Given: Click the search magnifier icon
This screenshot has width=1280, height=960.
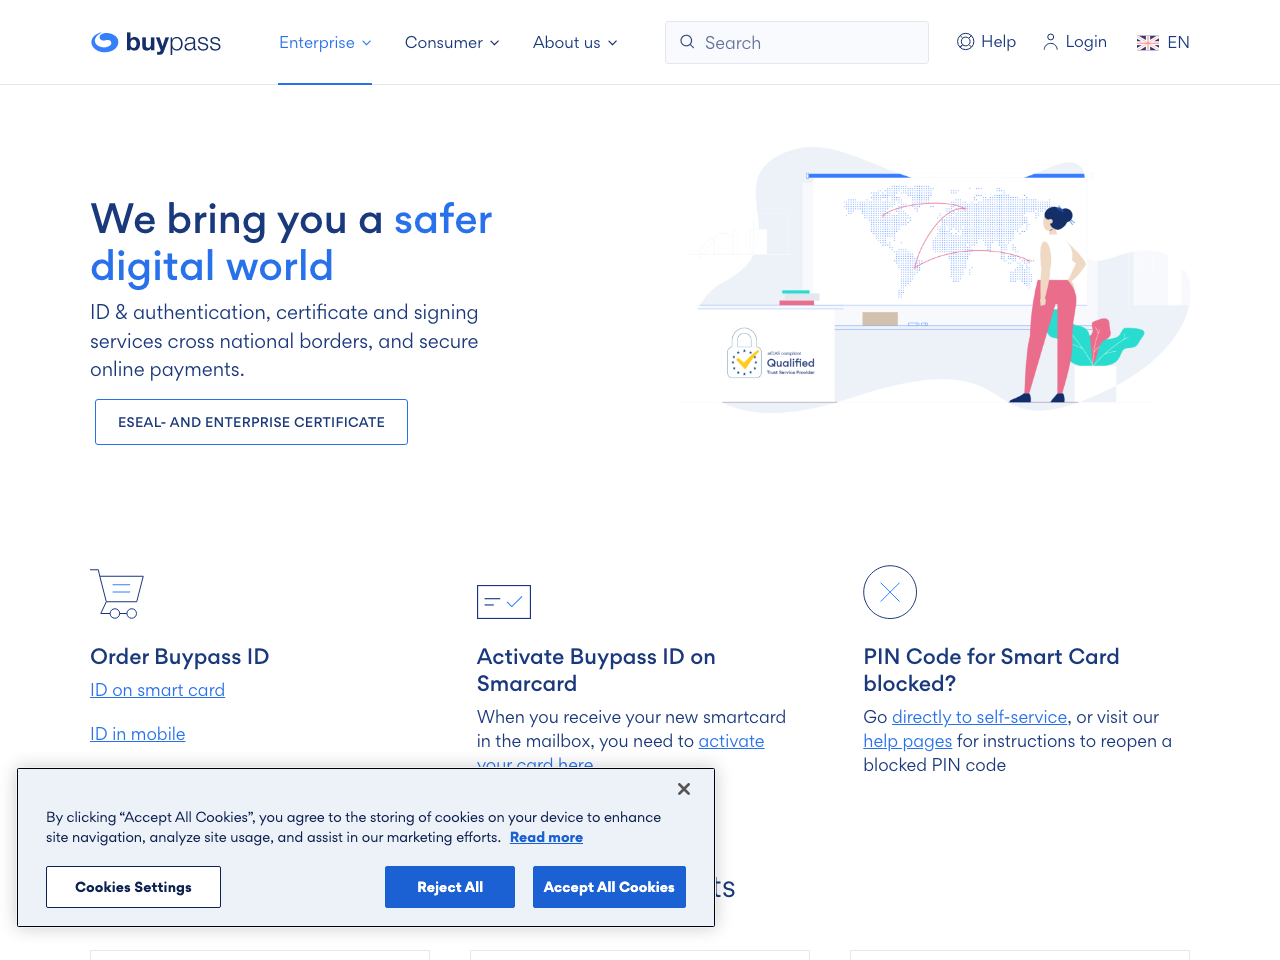Looking at the screenshot, I should click(687, 42).
